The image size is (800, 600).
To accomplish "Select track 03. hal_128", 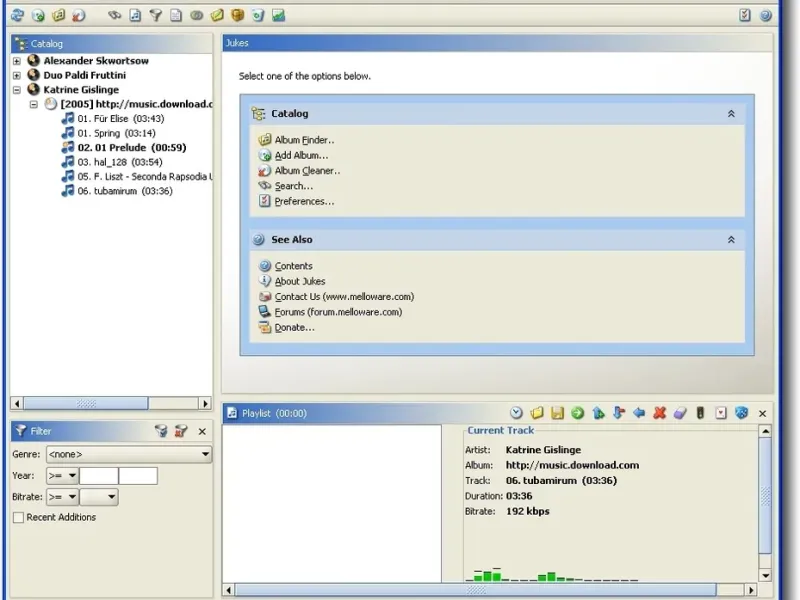I will [x=120, y=162].
